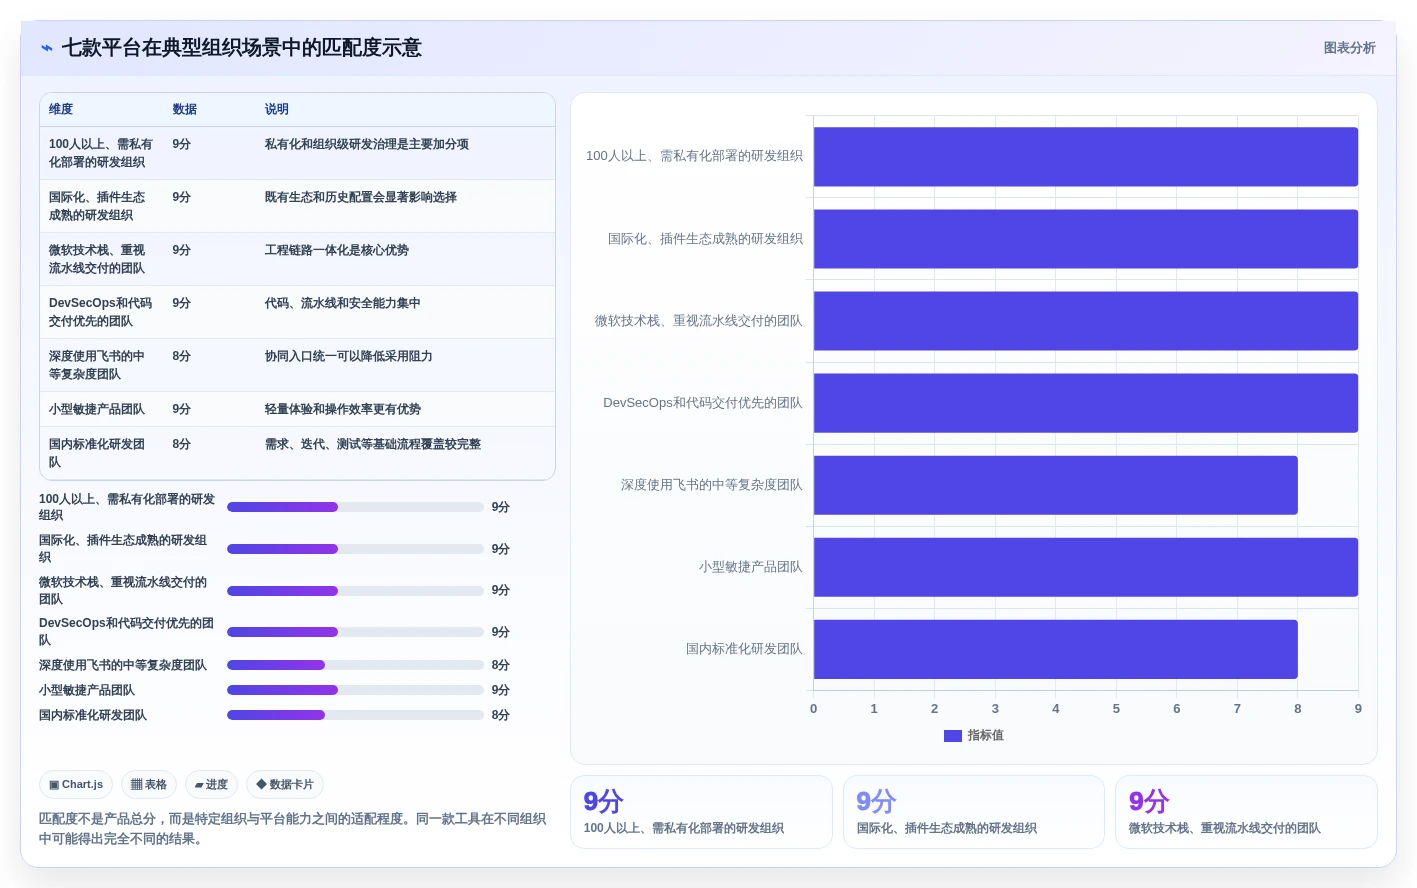This screenshot has width=1417, height=888.
Task: Open the 9分 card for 微软技术栈、重视流水线交付的团队
Action: (x=1246, y=812)
